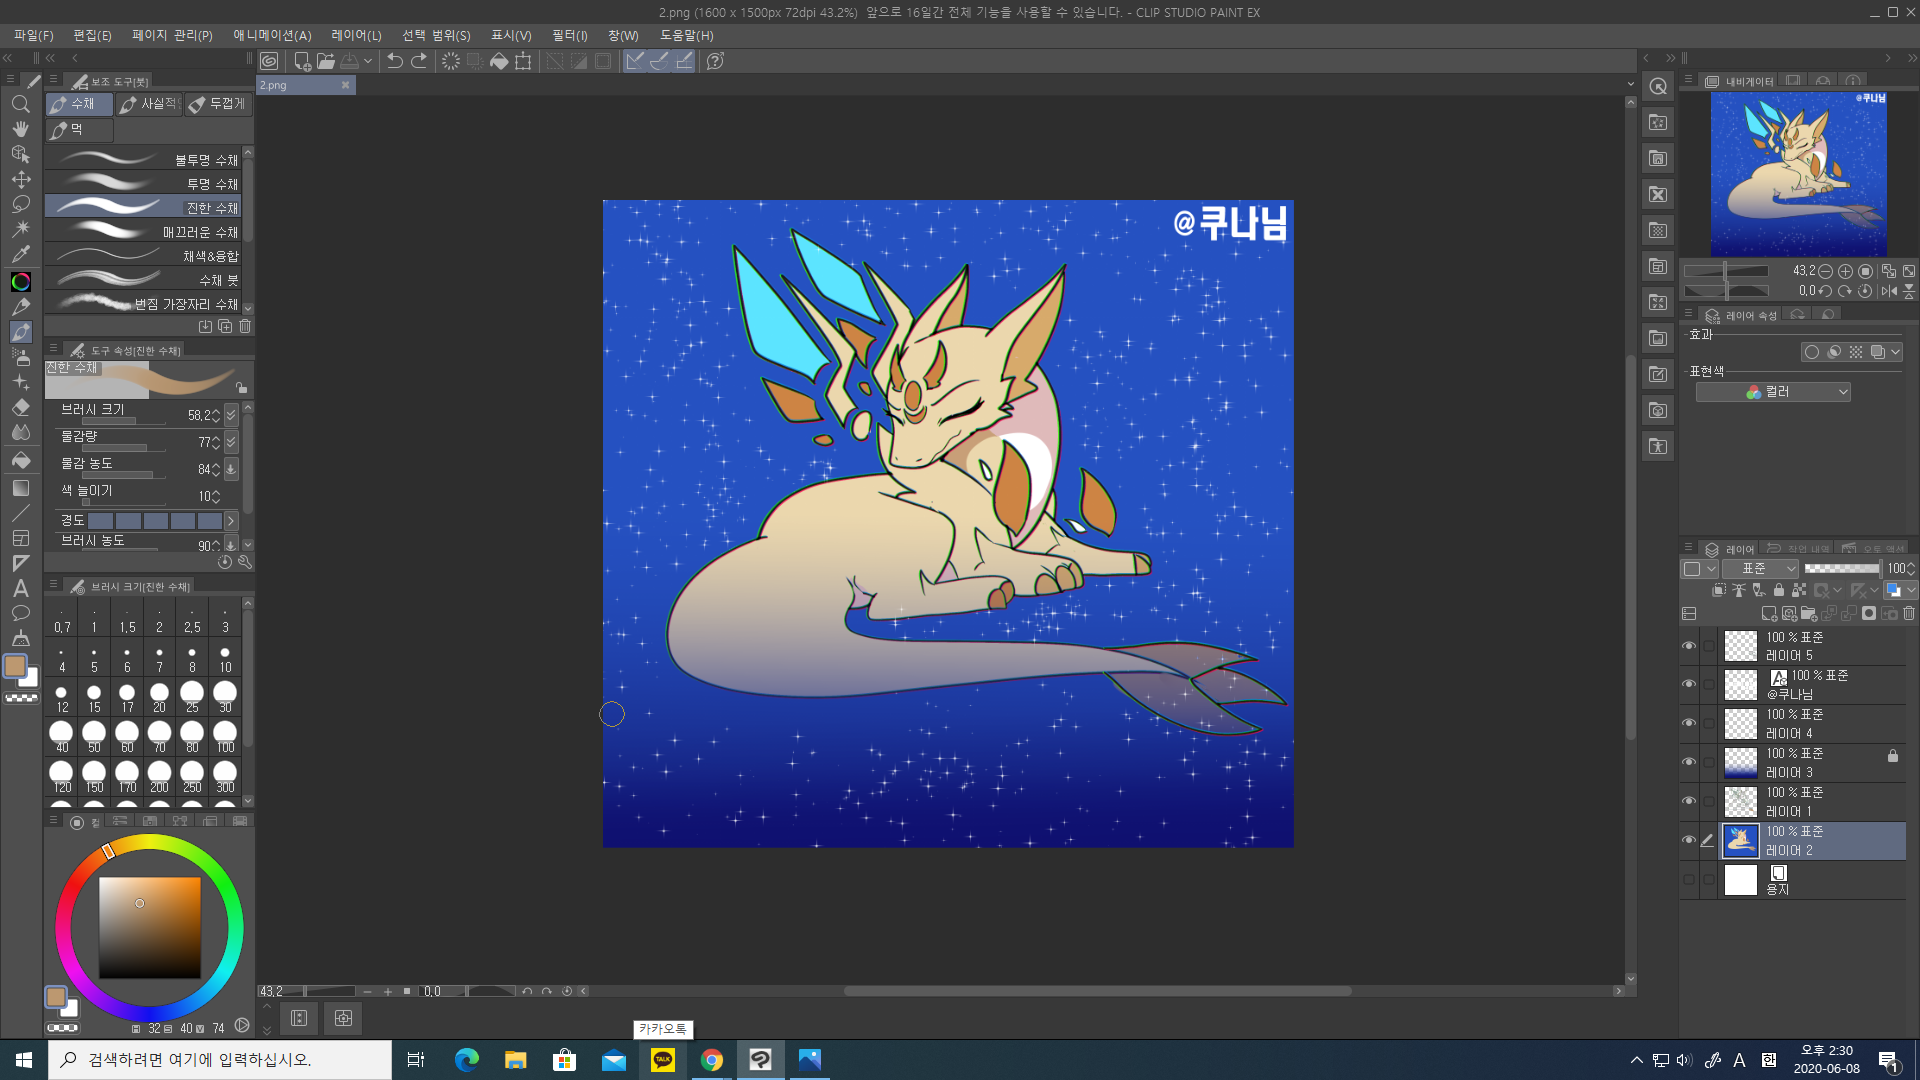Click the New document icon
Viewport: 1920px width, 1080px height.
[x=302, y=61]
